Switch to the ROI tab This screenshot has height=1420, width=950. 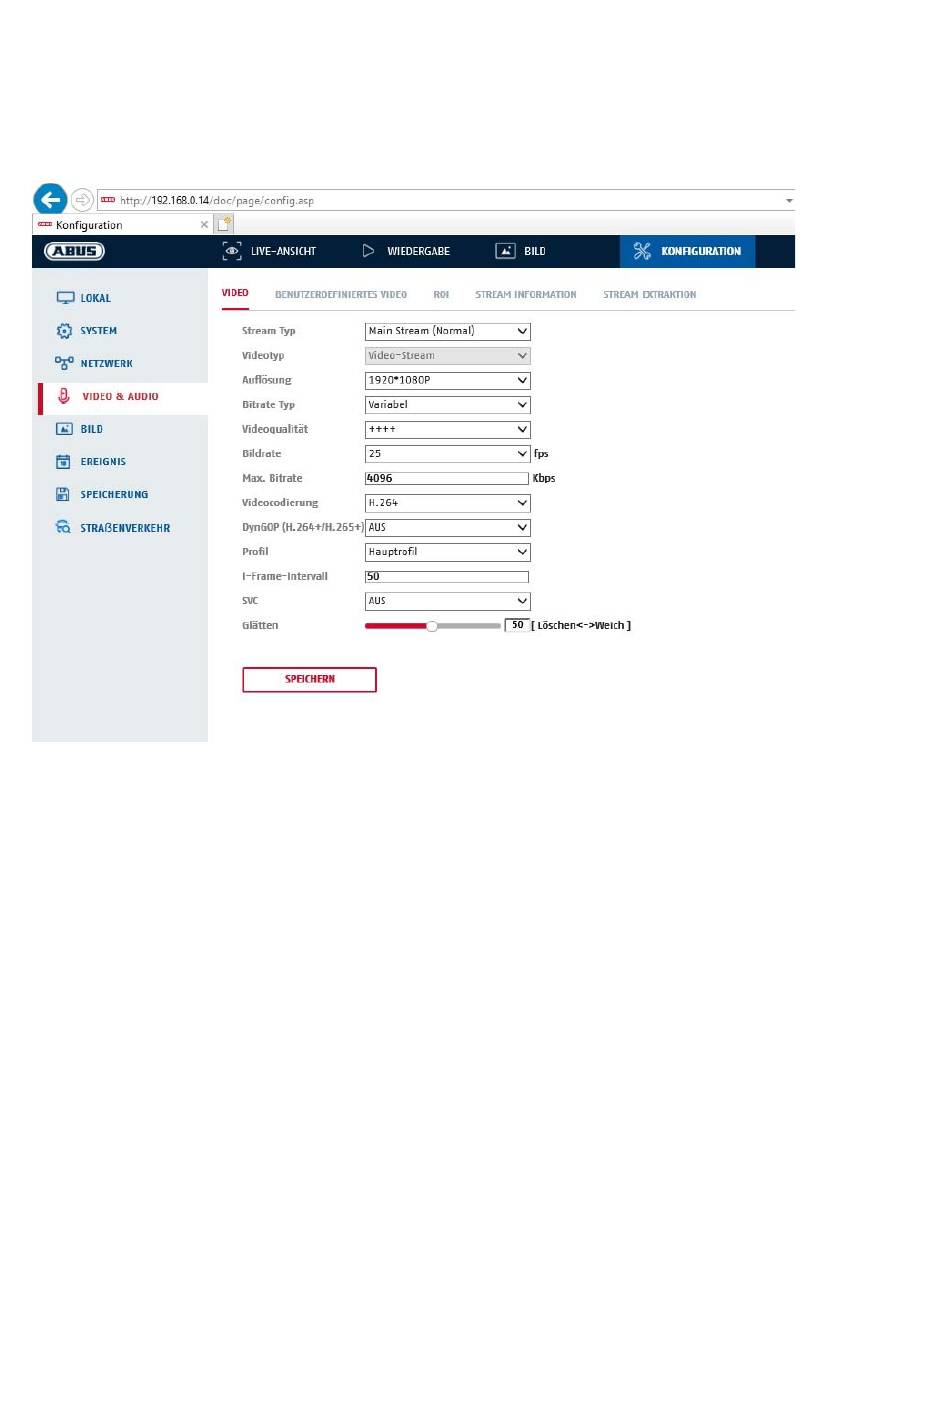pos(441,295)
